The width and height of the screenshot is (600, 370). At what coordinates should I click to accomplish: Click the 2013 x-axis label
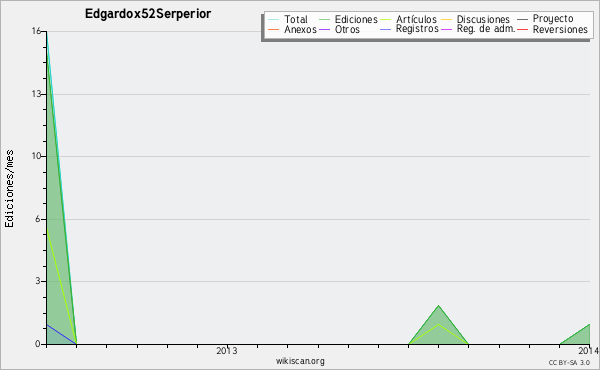pyautogui.click(x=227, y=350)
